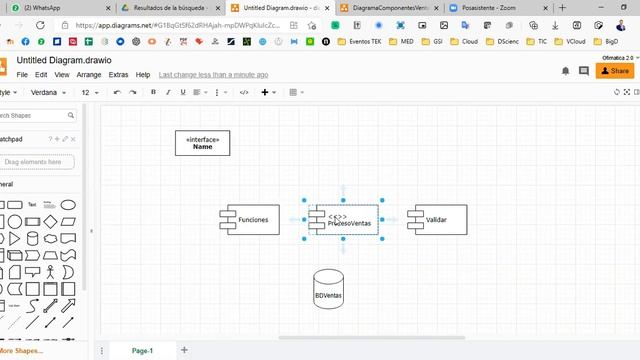Screen dimensions: 640x360
Task: Open the Edit menu
Action: (x=41, y=75)
